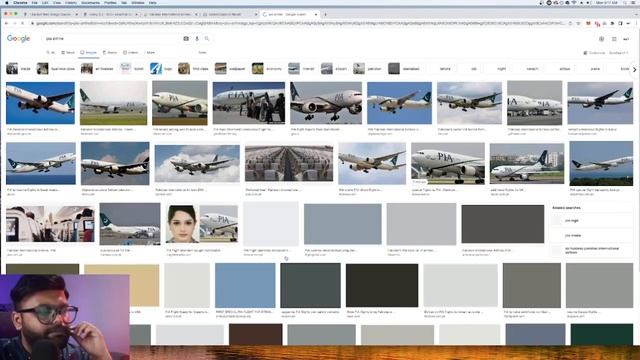Close the active Google Search tab
The height and width of the screenshot is (360, 640).
click(316, 14)
